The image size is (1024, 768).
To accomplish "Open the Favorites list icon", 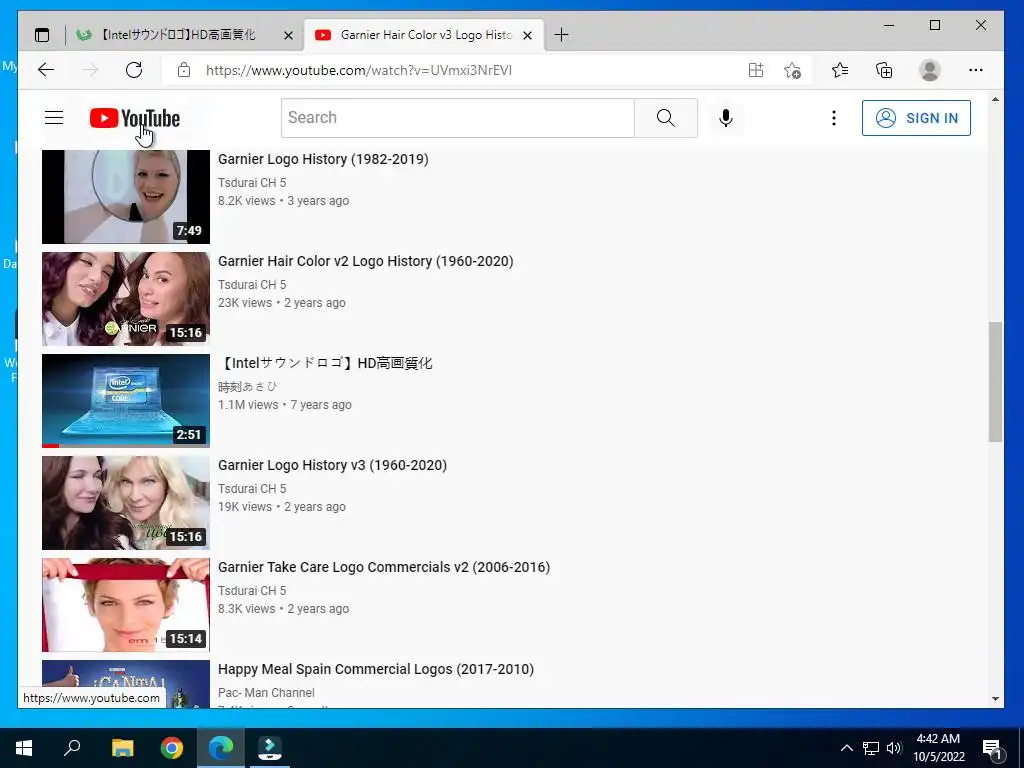I will pos(840,70).
